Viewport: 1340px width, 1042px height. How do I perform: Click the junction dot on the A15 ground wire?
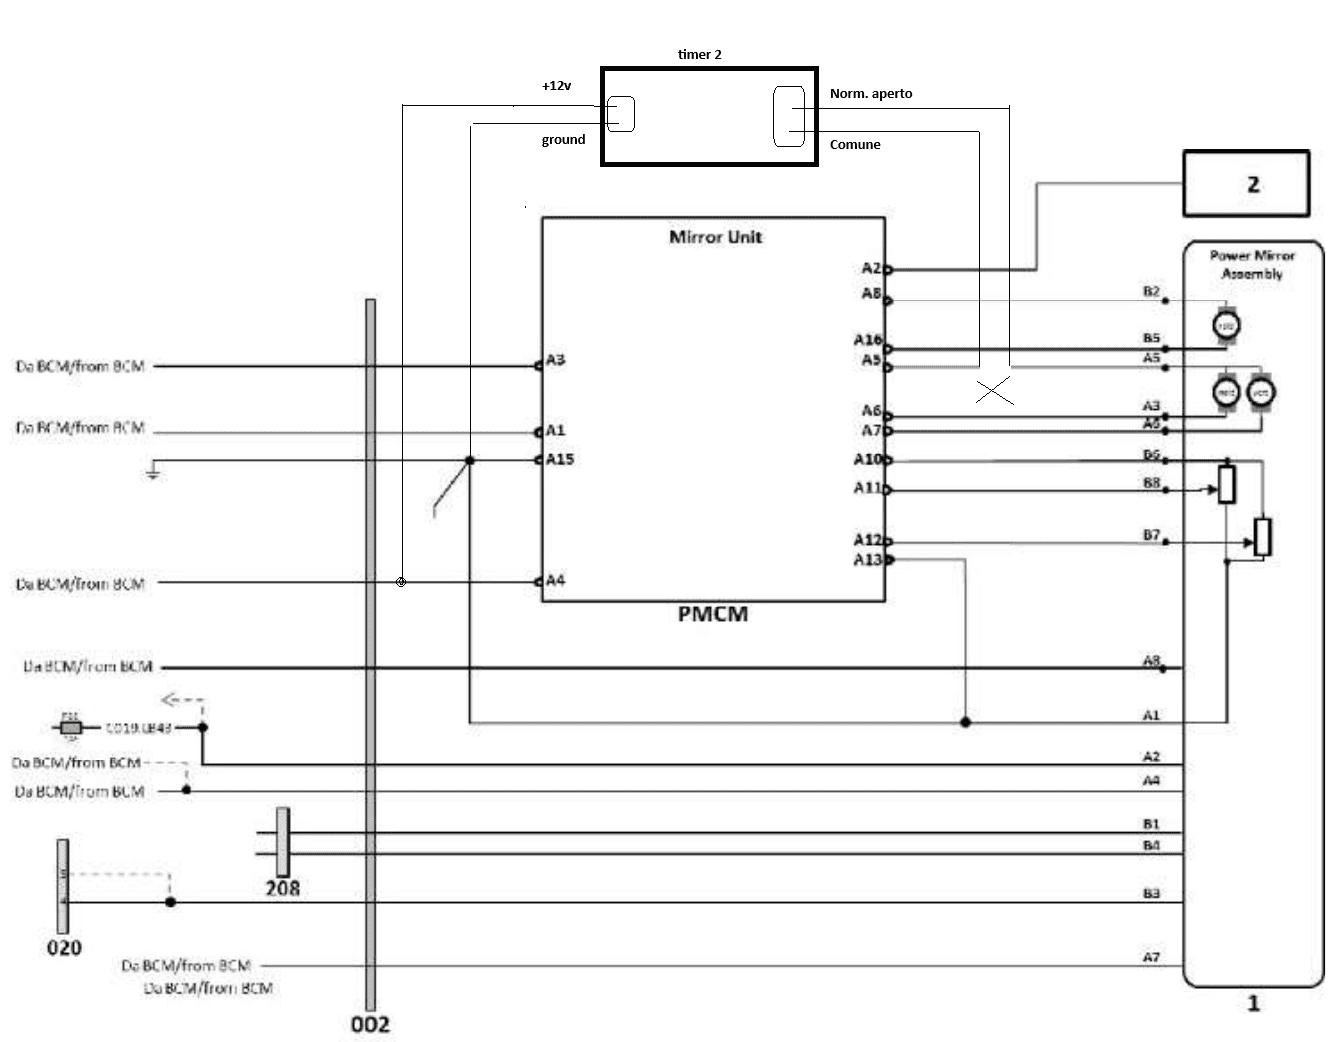(x=471, y=460)
